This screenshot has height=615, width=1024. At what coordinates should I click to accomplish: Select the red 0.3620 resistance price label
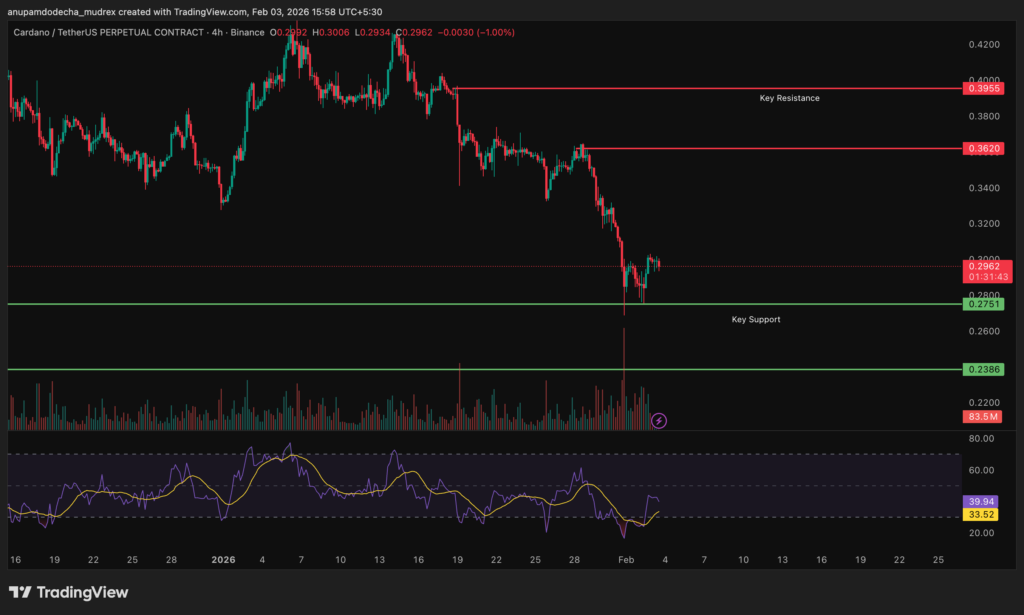(984, 148)
